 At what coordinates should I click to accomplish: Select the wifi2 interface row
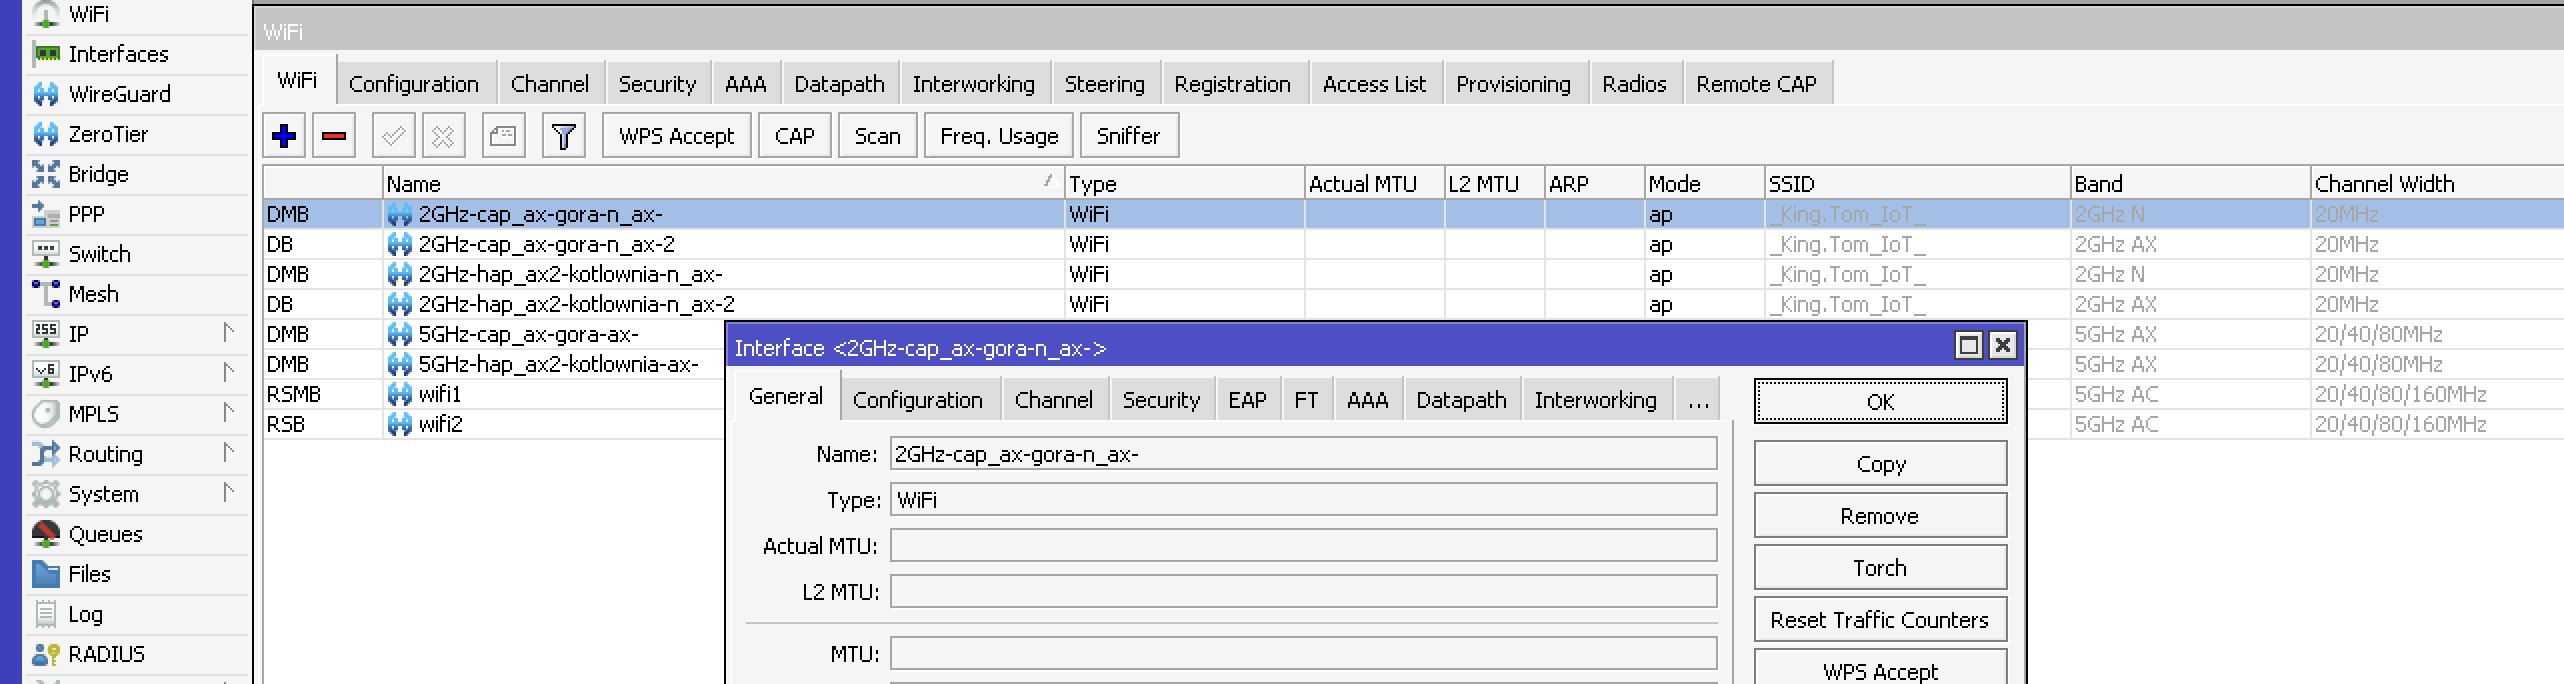(x=440, y=424)
